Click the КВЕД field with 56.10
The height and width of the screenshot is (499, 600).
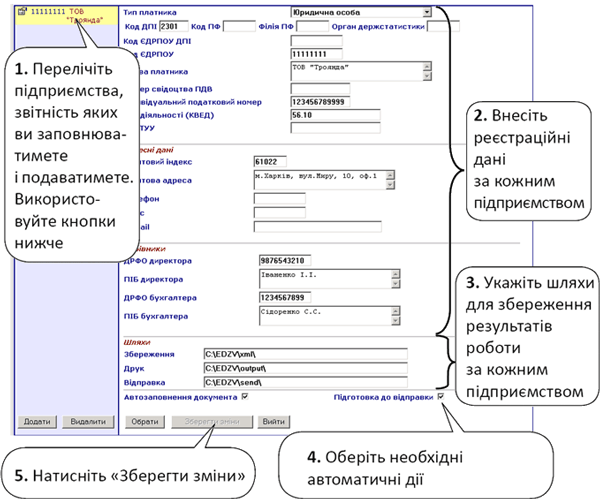click(336, 115)
